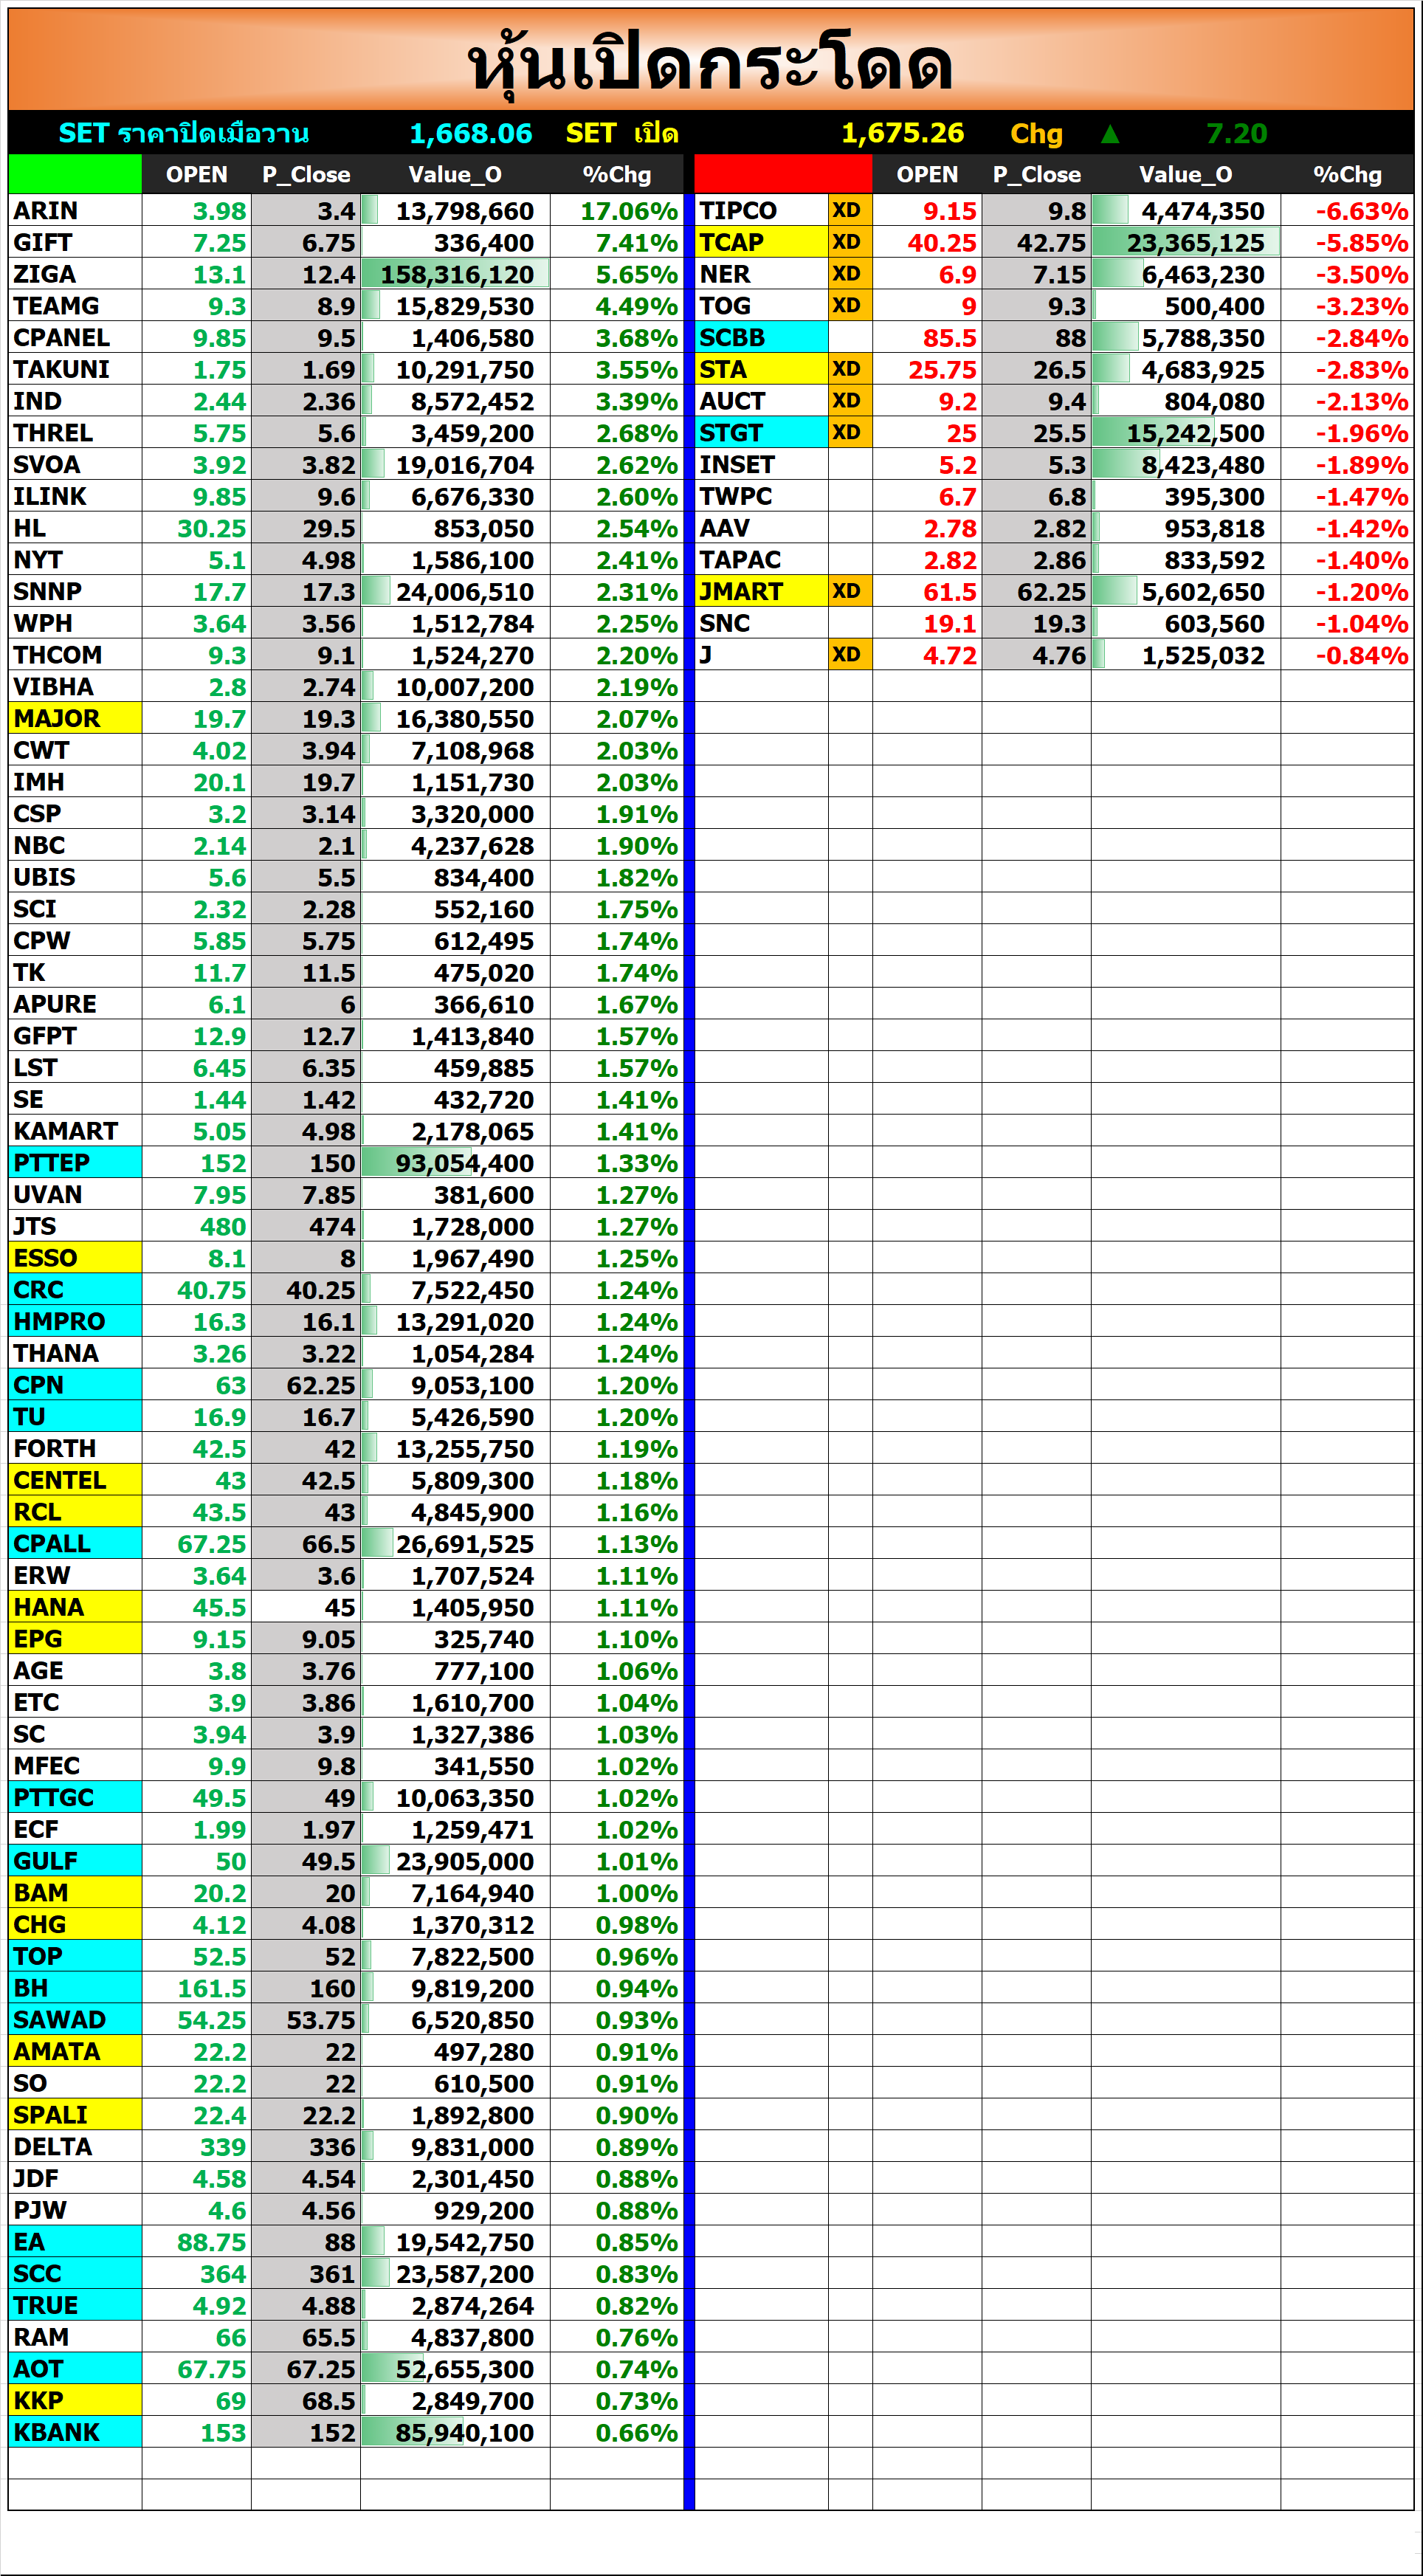Click the SET open value 1,675.26
The image size is (1423, 2576).
(x=902, y=133)
